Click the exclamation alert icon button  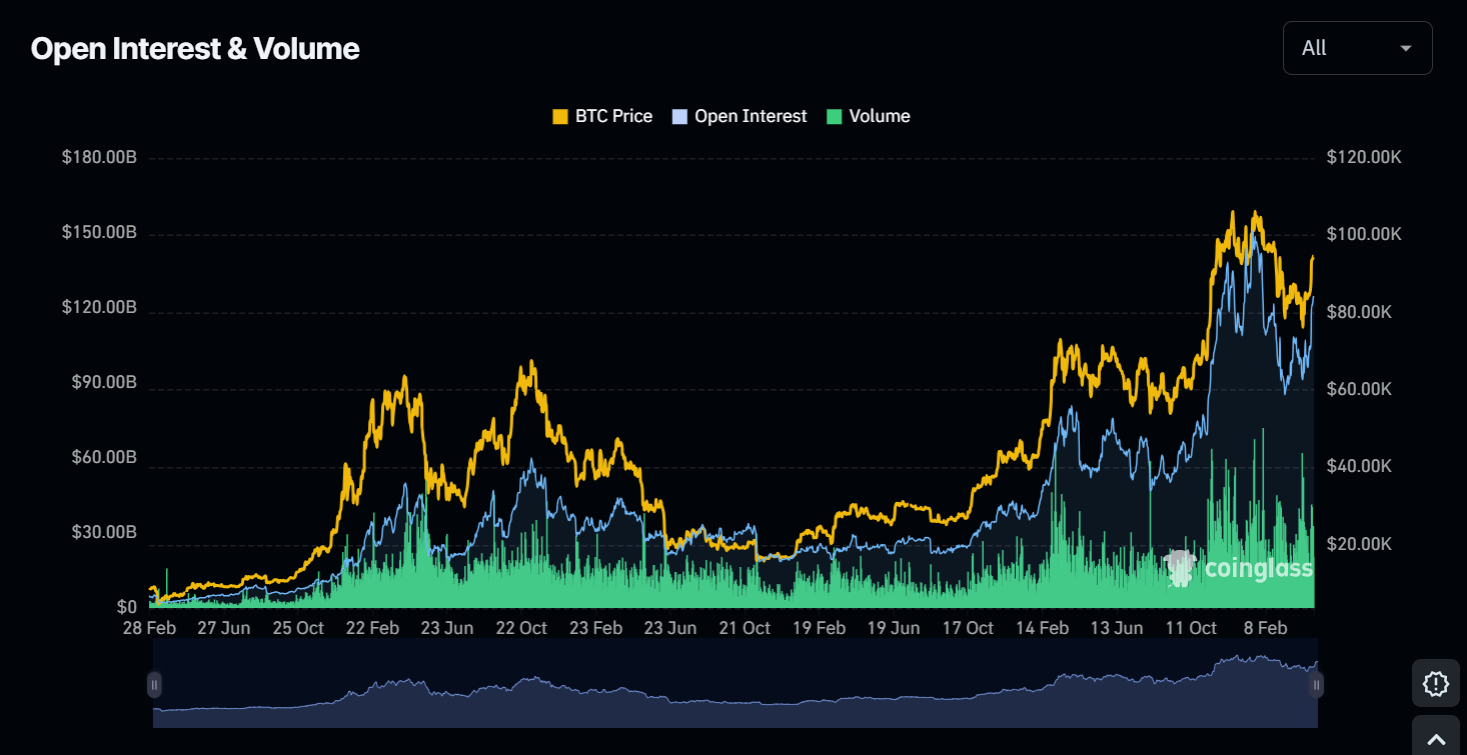point(1436,684)
